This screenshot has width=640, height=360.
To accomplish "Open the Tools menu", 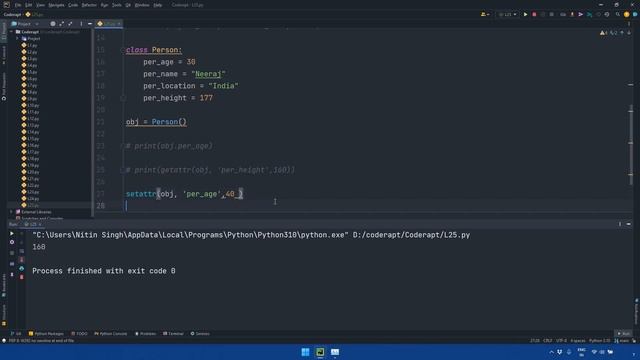I will (x=117, y=5).
